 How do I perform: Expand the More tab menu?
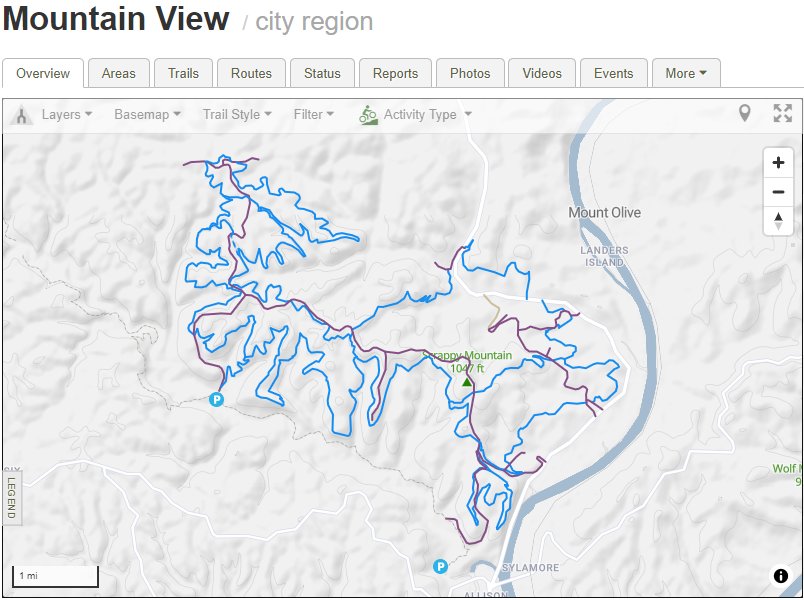click(686, 73)
